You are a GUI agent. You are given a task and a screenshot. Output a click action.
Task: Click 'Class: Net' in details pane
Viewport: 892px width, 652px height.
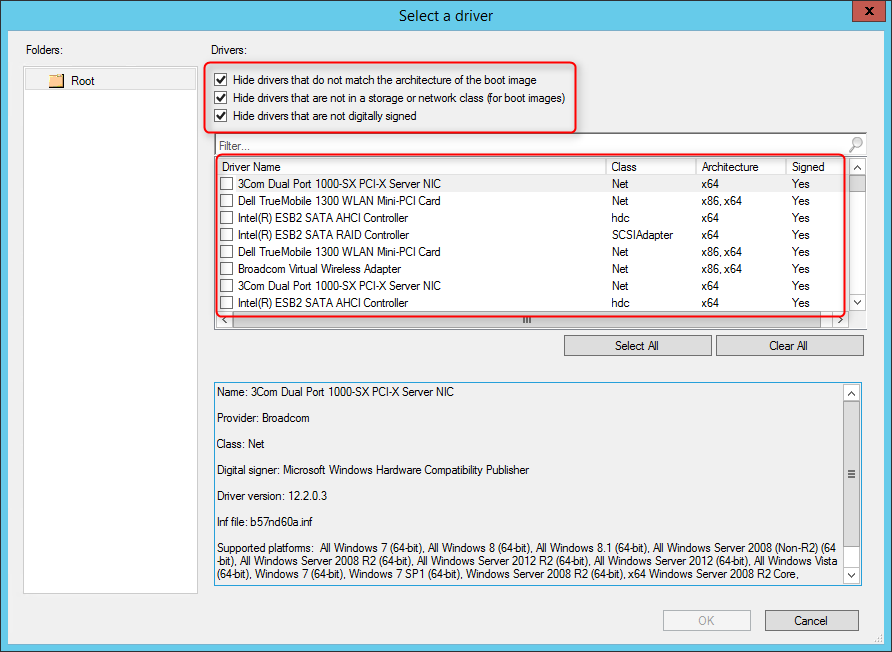tap(240, 444)
